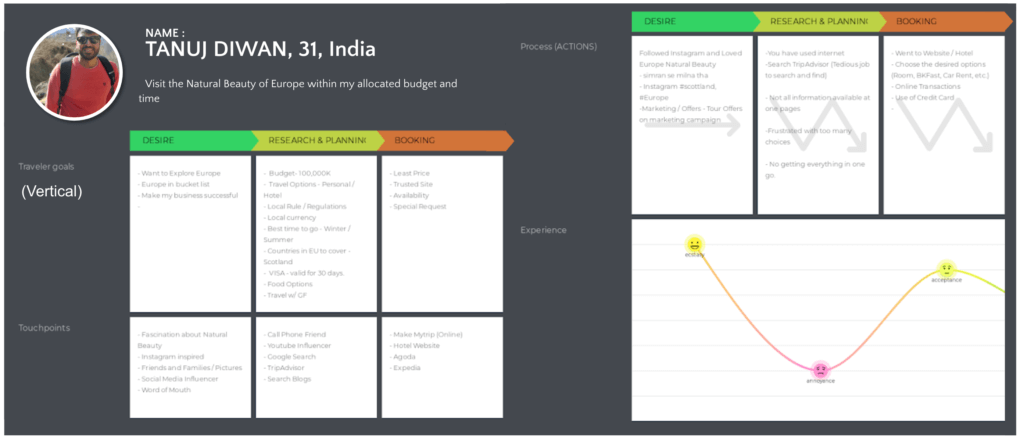This screenshot has width=1024, height=442.
Task: Click the acceptance emoji on curve
Action: (946, 268)
